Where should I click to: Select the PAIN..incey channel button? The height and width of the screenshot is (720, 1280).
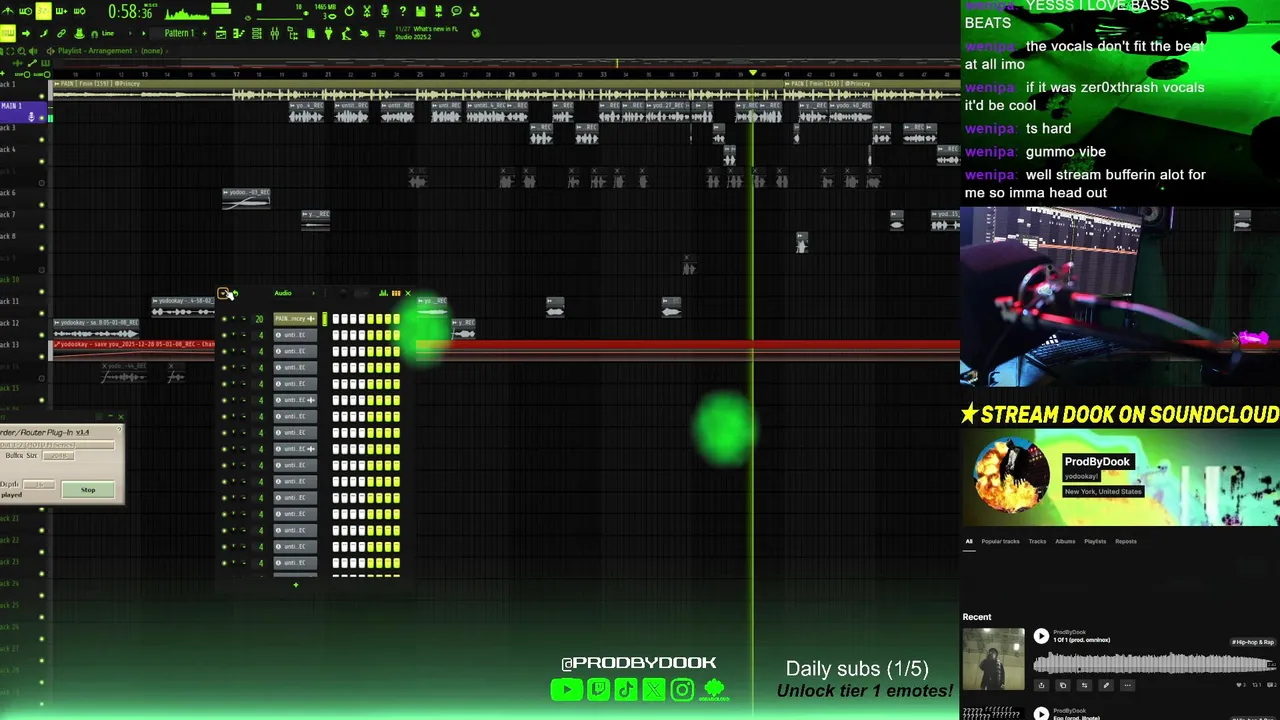click(295, 319)
